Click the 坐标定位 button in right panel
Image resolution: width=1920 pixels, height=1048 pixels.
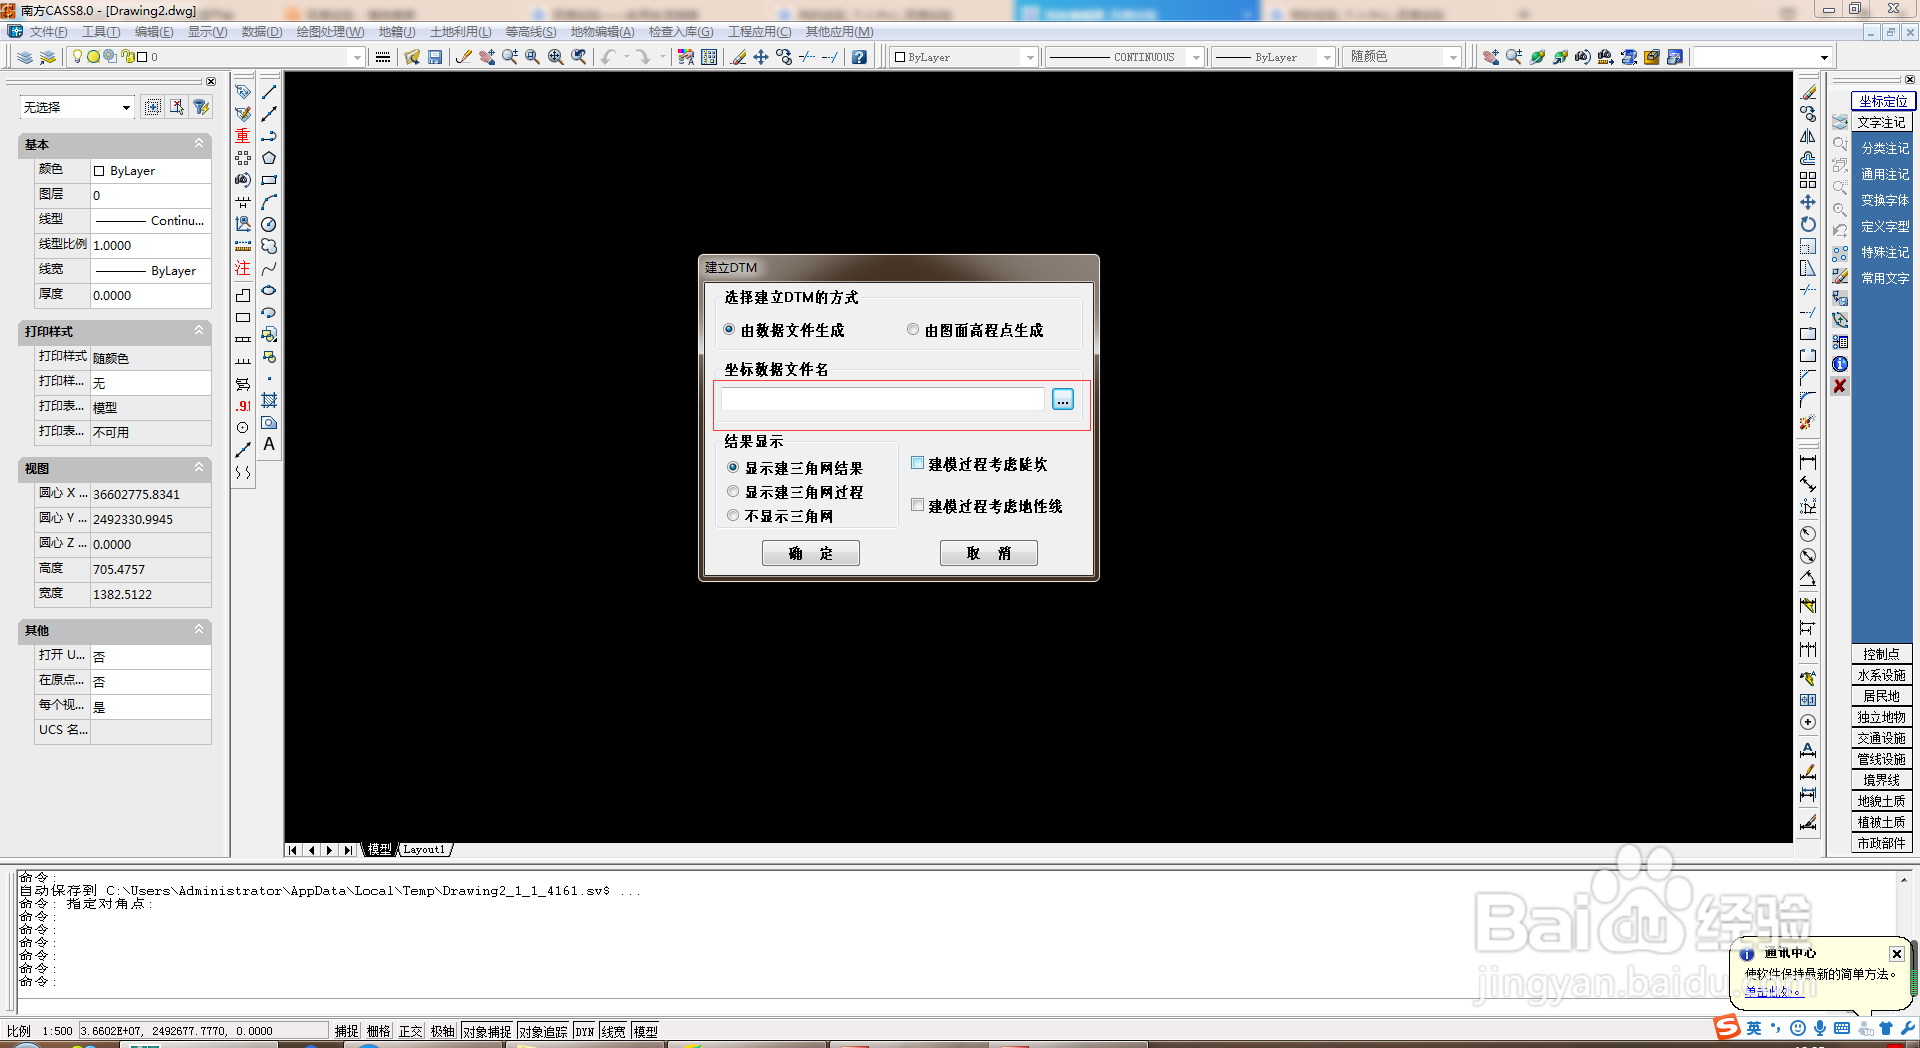[x=1883, y=101]
